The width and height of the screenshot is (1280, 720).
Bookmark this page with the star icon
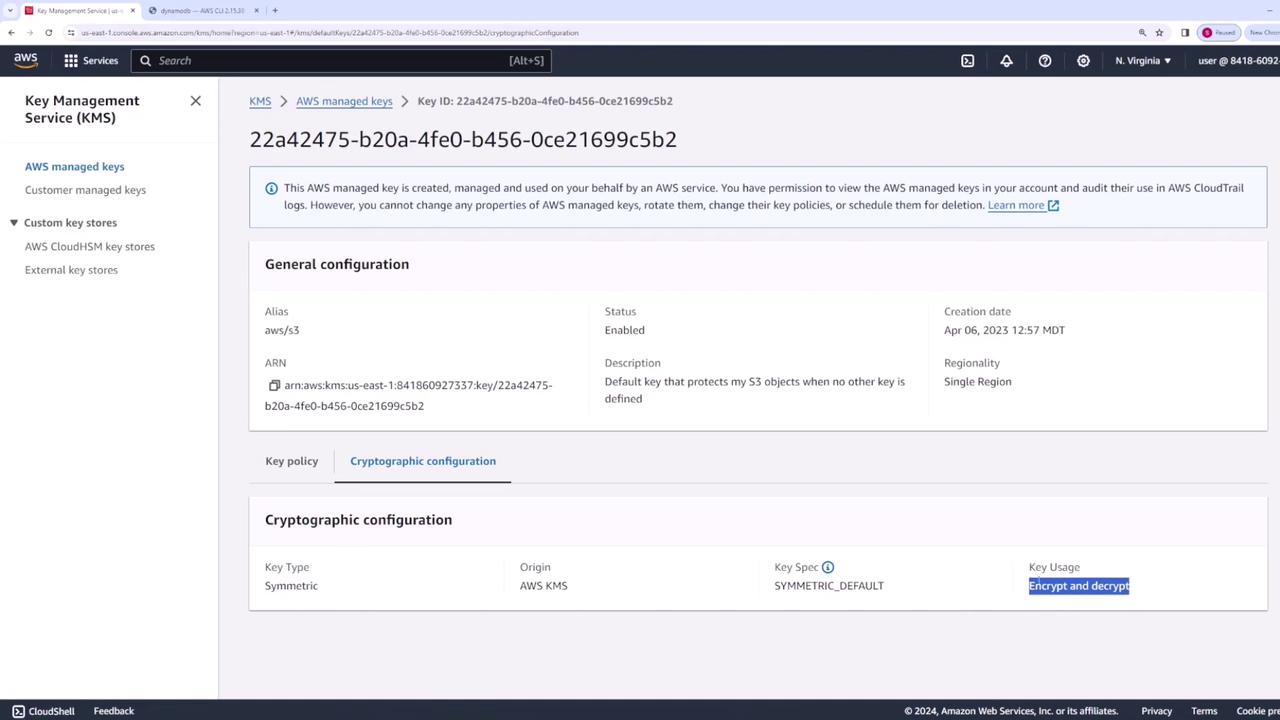point(1159,33)
